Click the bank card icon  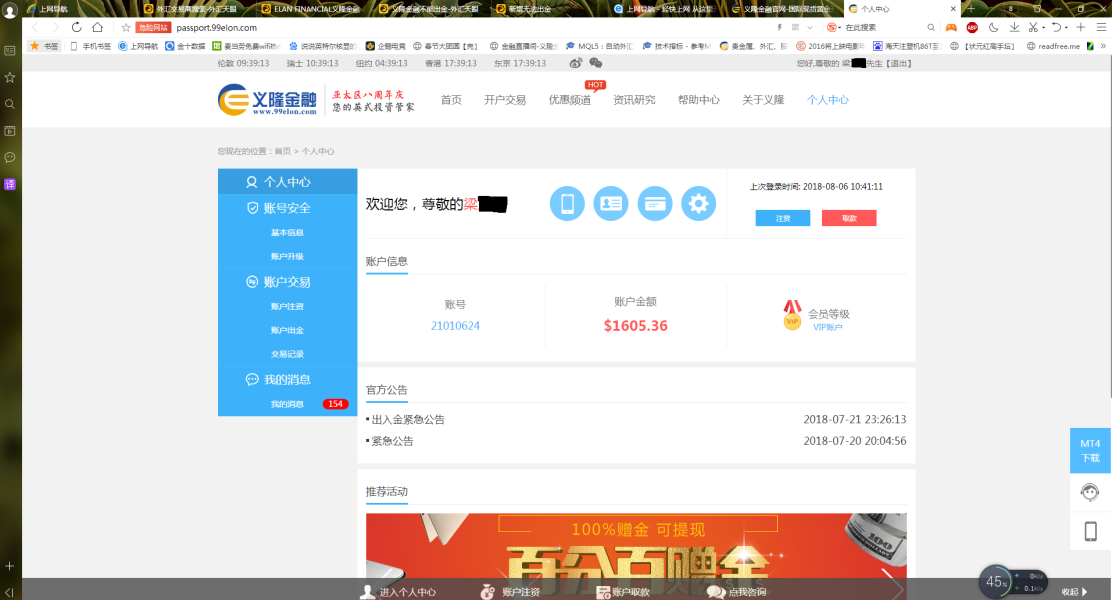point(655,204)
